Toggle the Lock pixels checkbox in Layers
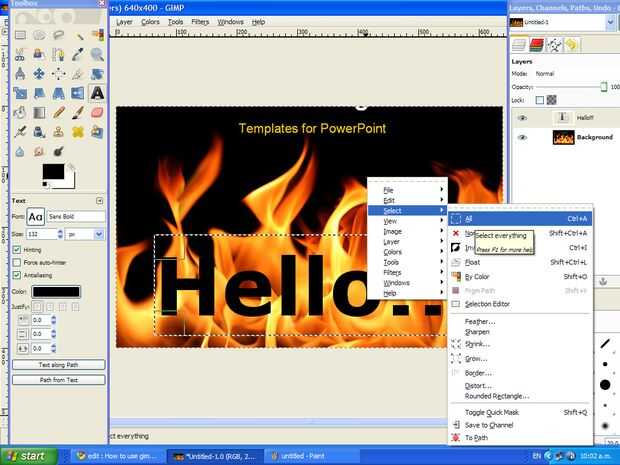620x465 pixels. (x=540, y=100)
